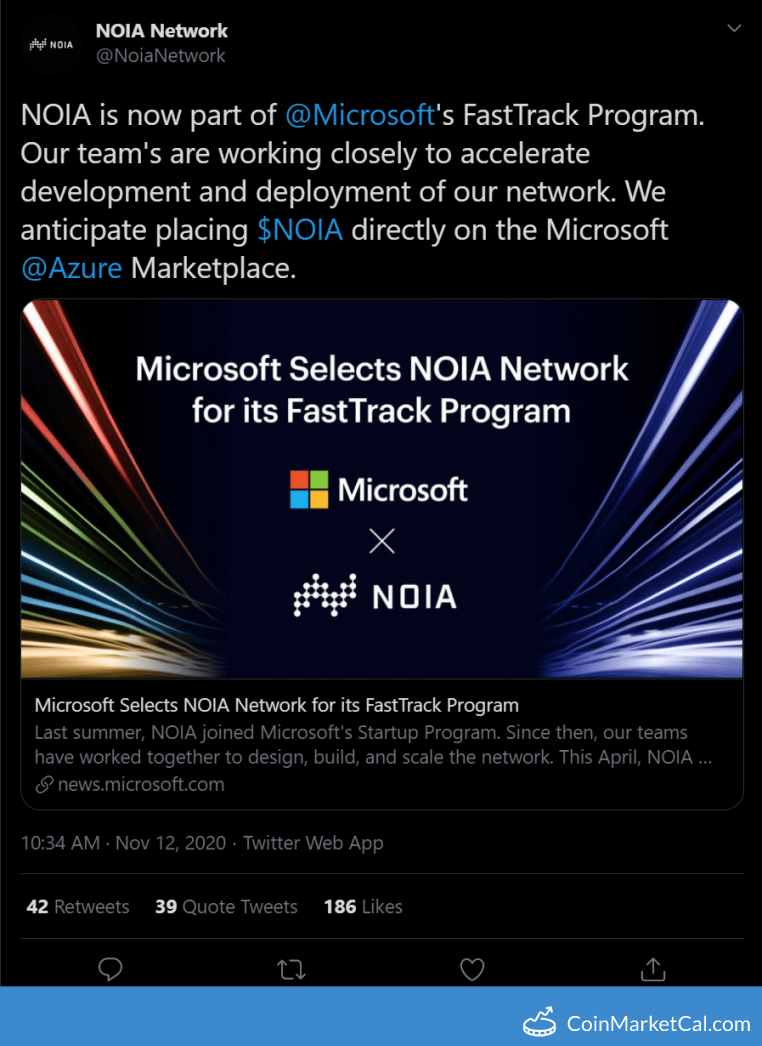Screen dimensions: 762x1046
Task: Click the link chain icon beside news.microsoft.com
Action: (x=44, y=784)
